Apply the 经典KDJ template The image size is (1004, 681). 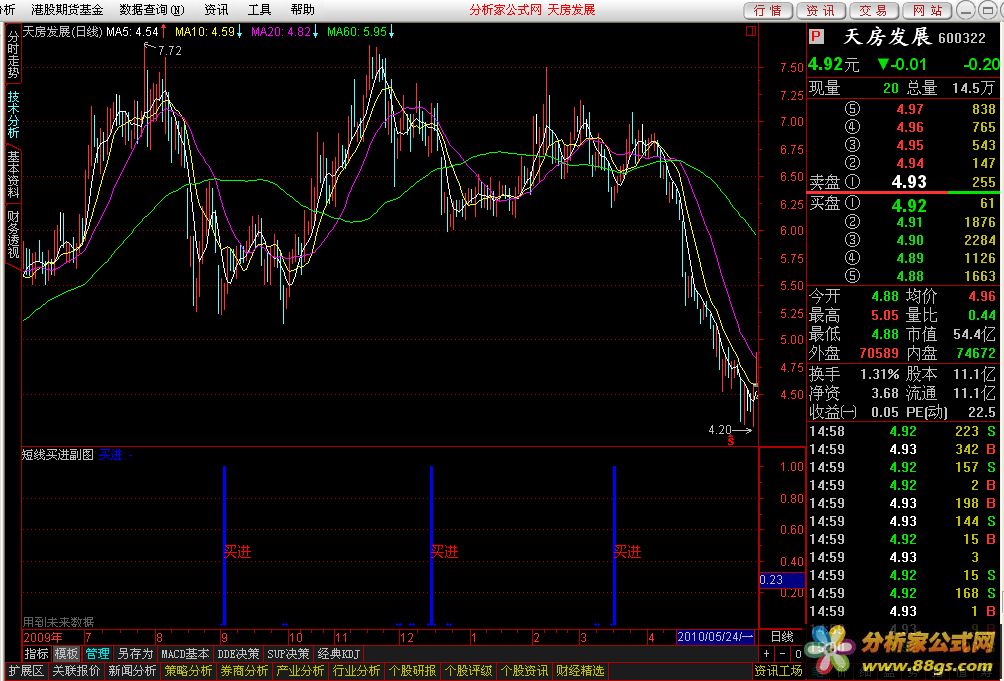tap(338, 653)
